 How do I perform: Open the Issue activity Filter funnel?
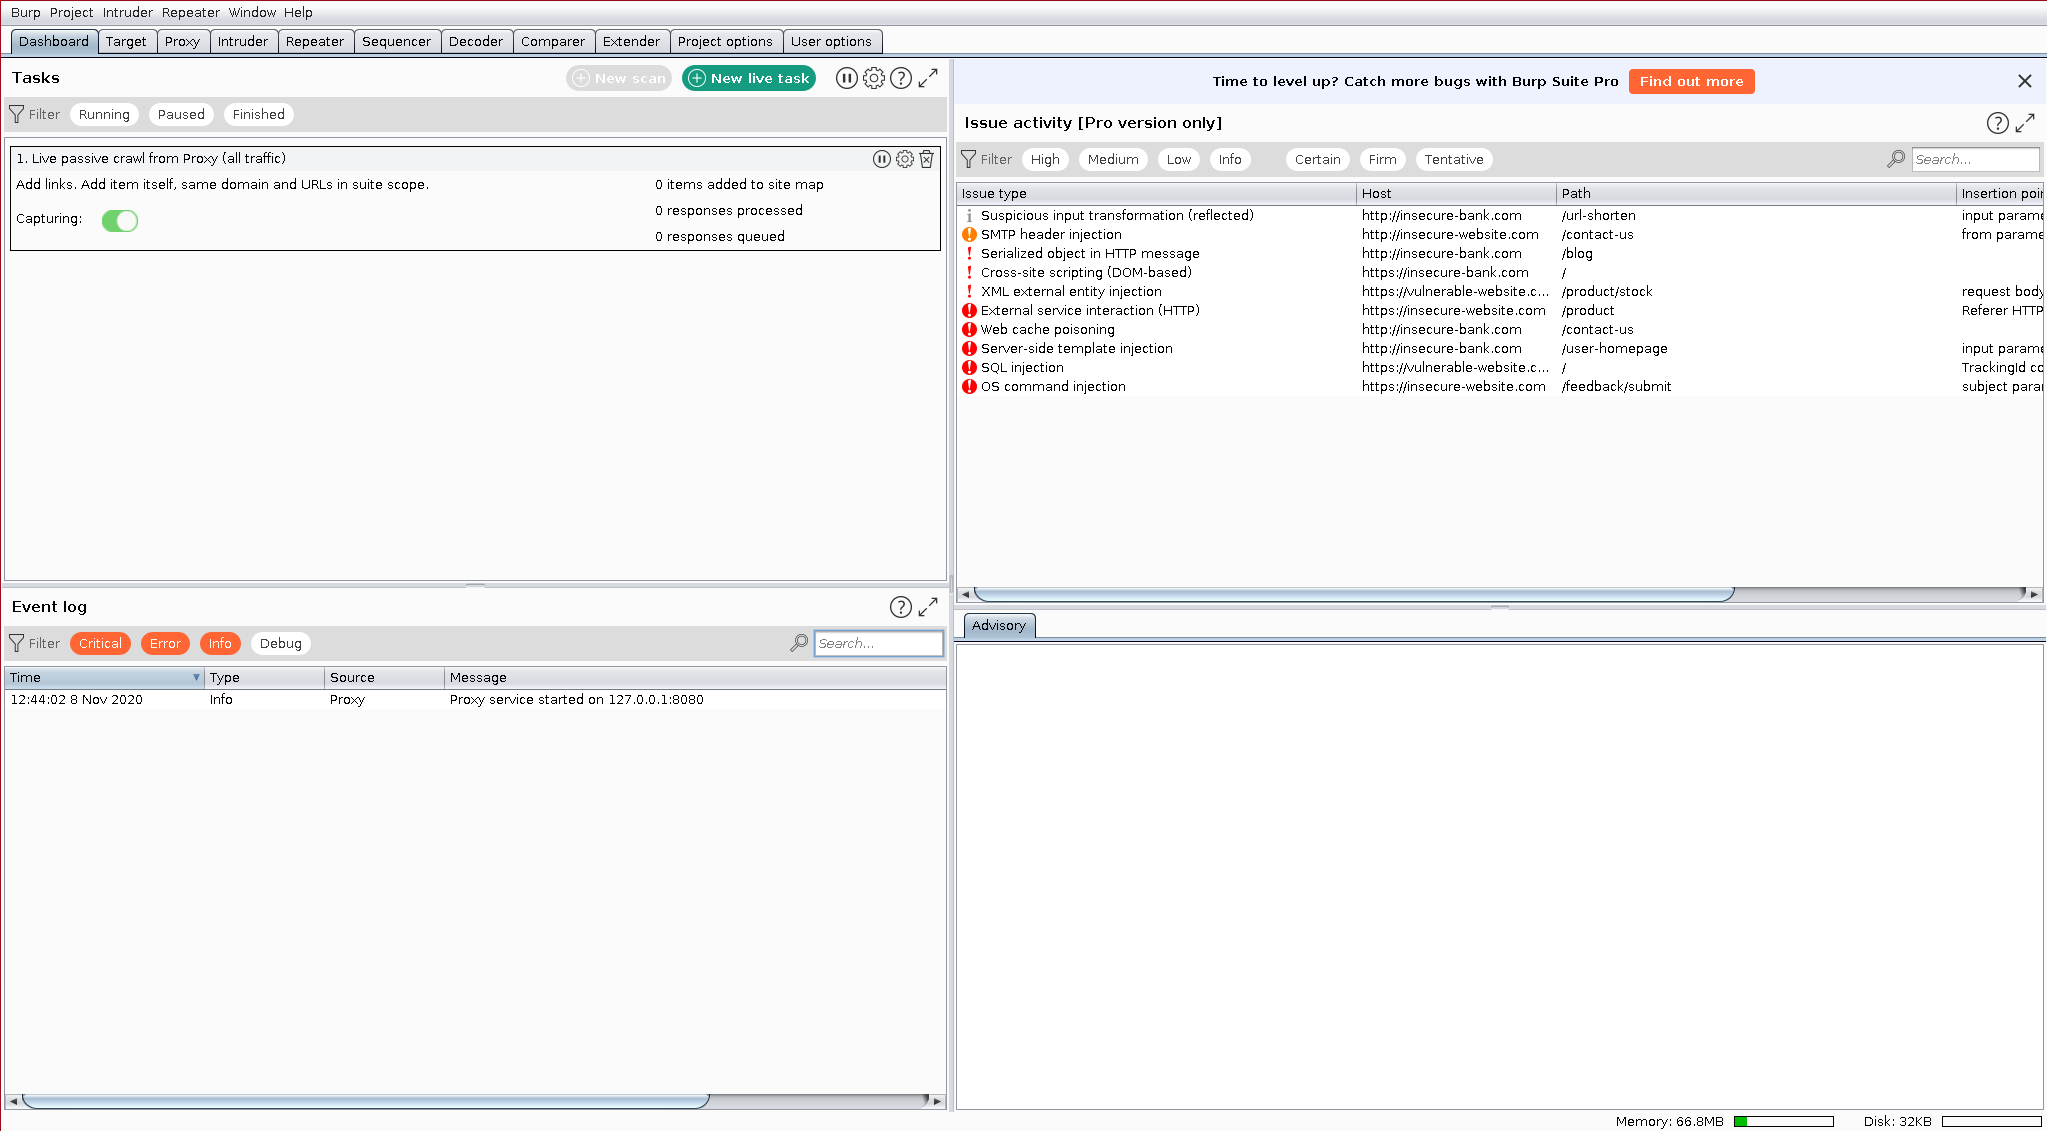968,160
